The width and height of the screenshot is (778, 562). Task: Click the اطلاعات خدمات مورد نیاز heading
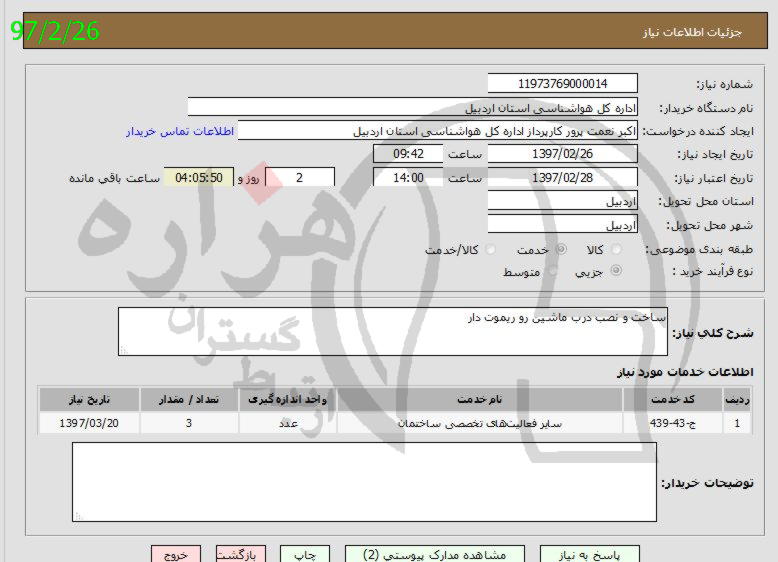(685, 372)
